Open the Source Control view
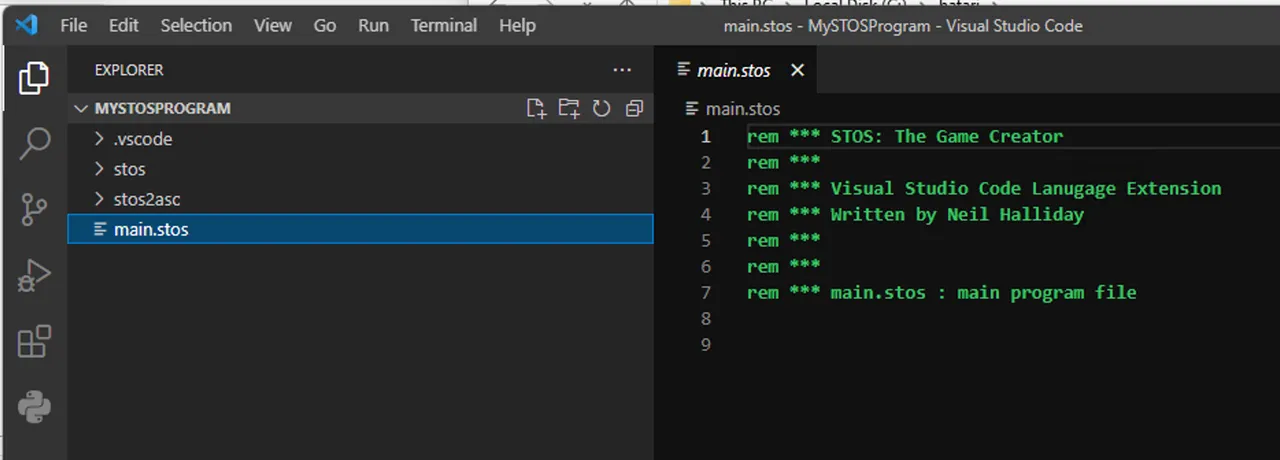Screen dimensions: 1280x460 click(34, 209)
